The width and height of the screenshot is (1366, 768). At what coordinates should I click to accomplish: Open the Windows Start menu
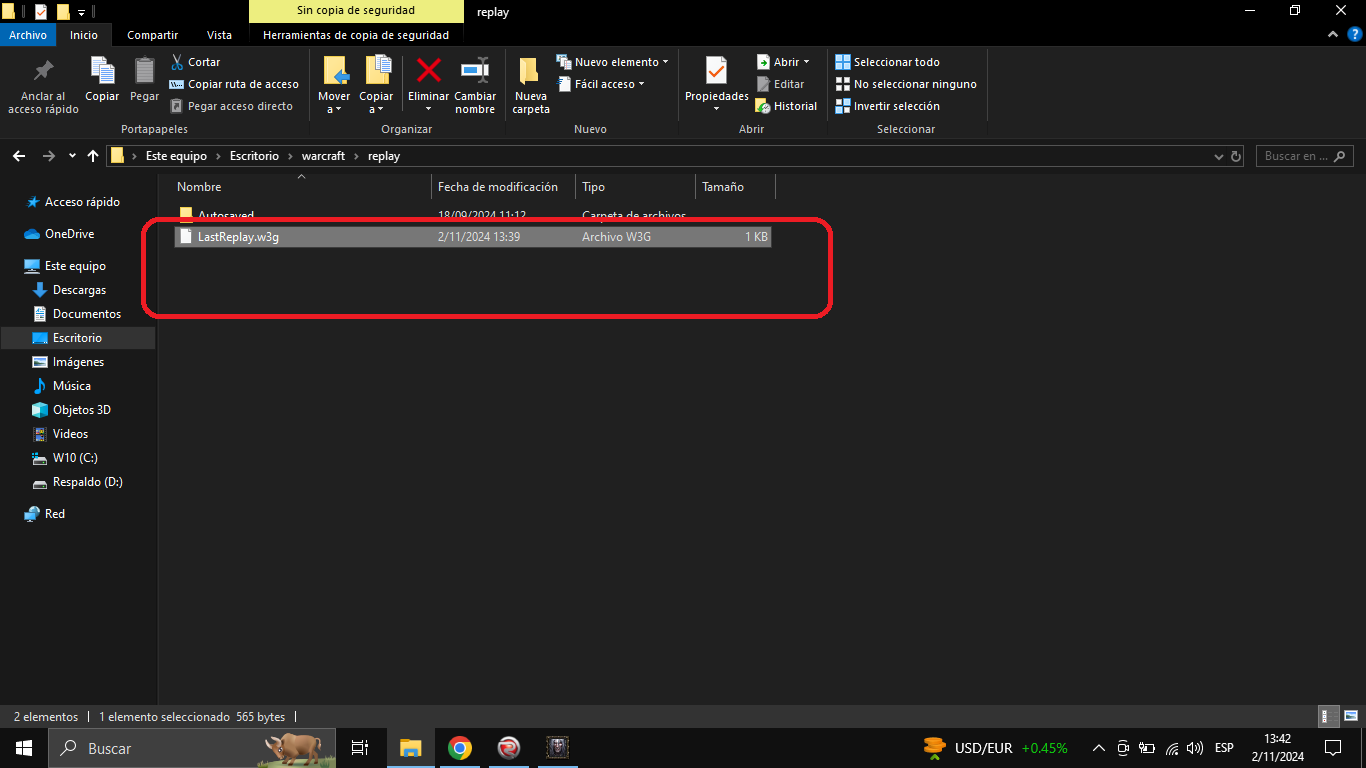click(24, 748)
